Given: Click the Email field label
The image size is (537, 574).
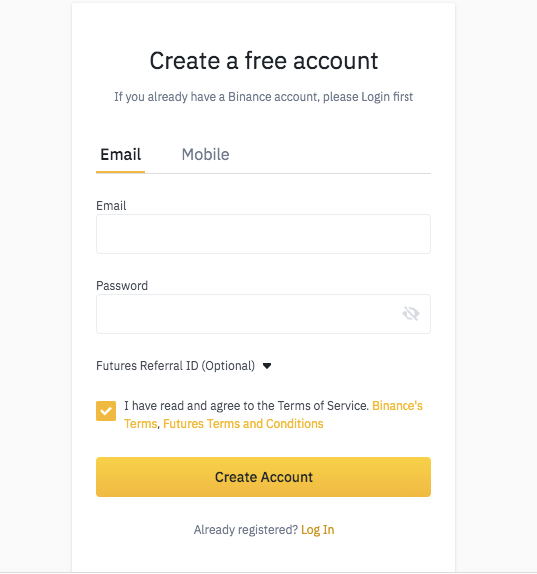Looking at the screenshot, I should (111, 206).
